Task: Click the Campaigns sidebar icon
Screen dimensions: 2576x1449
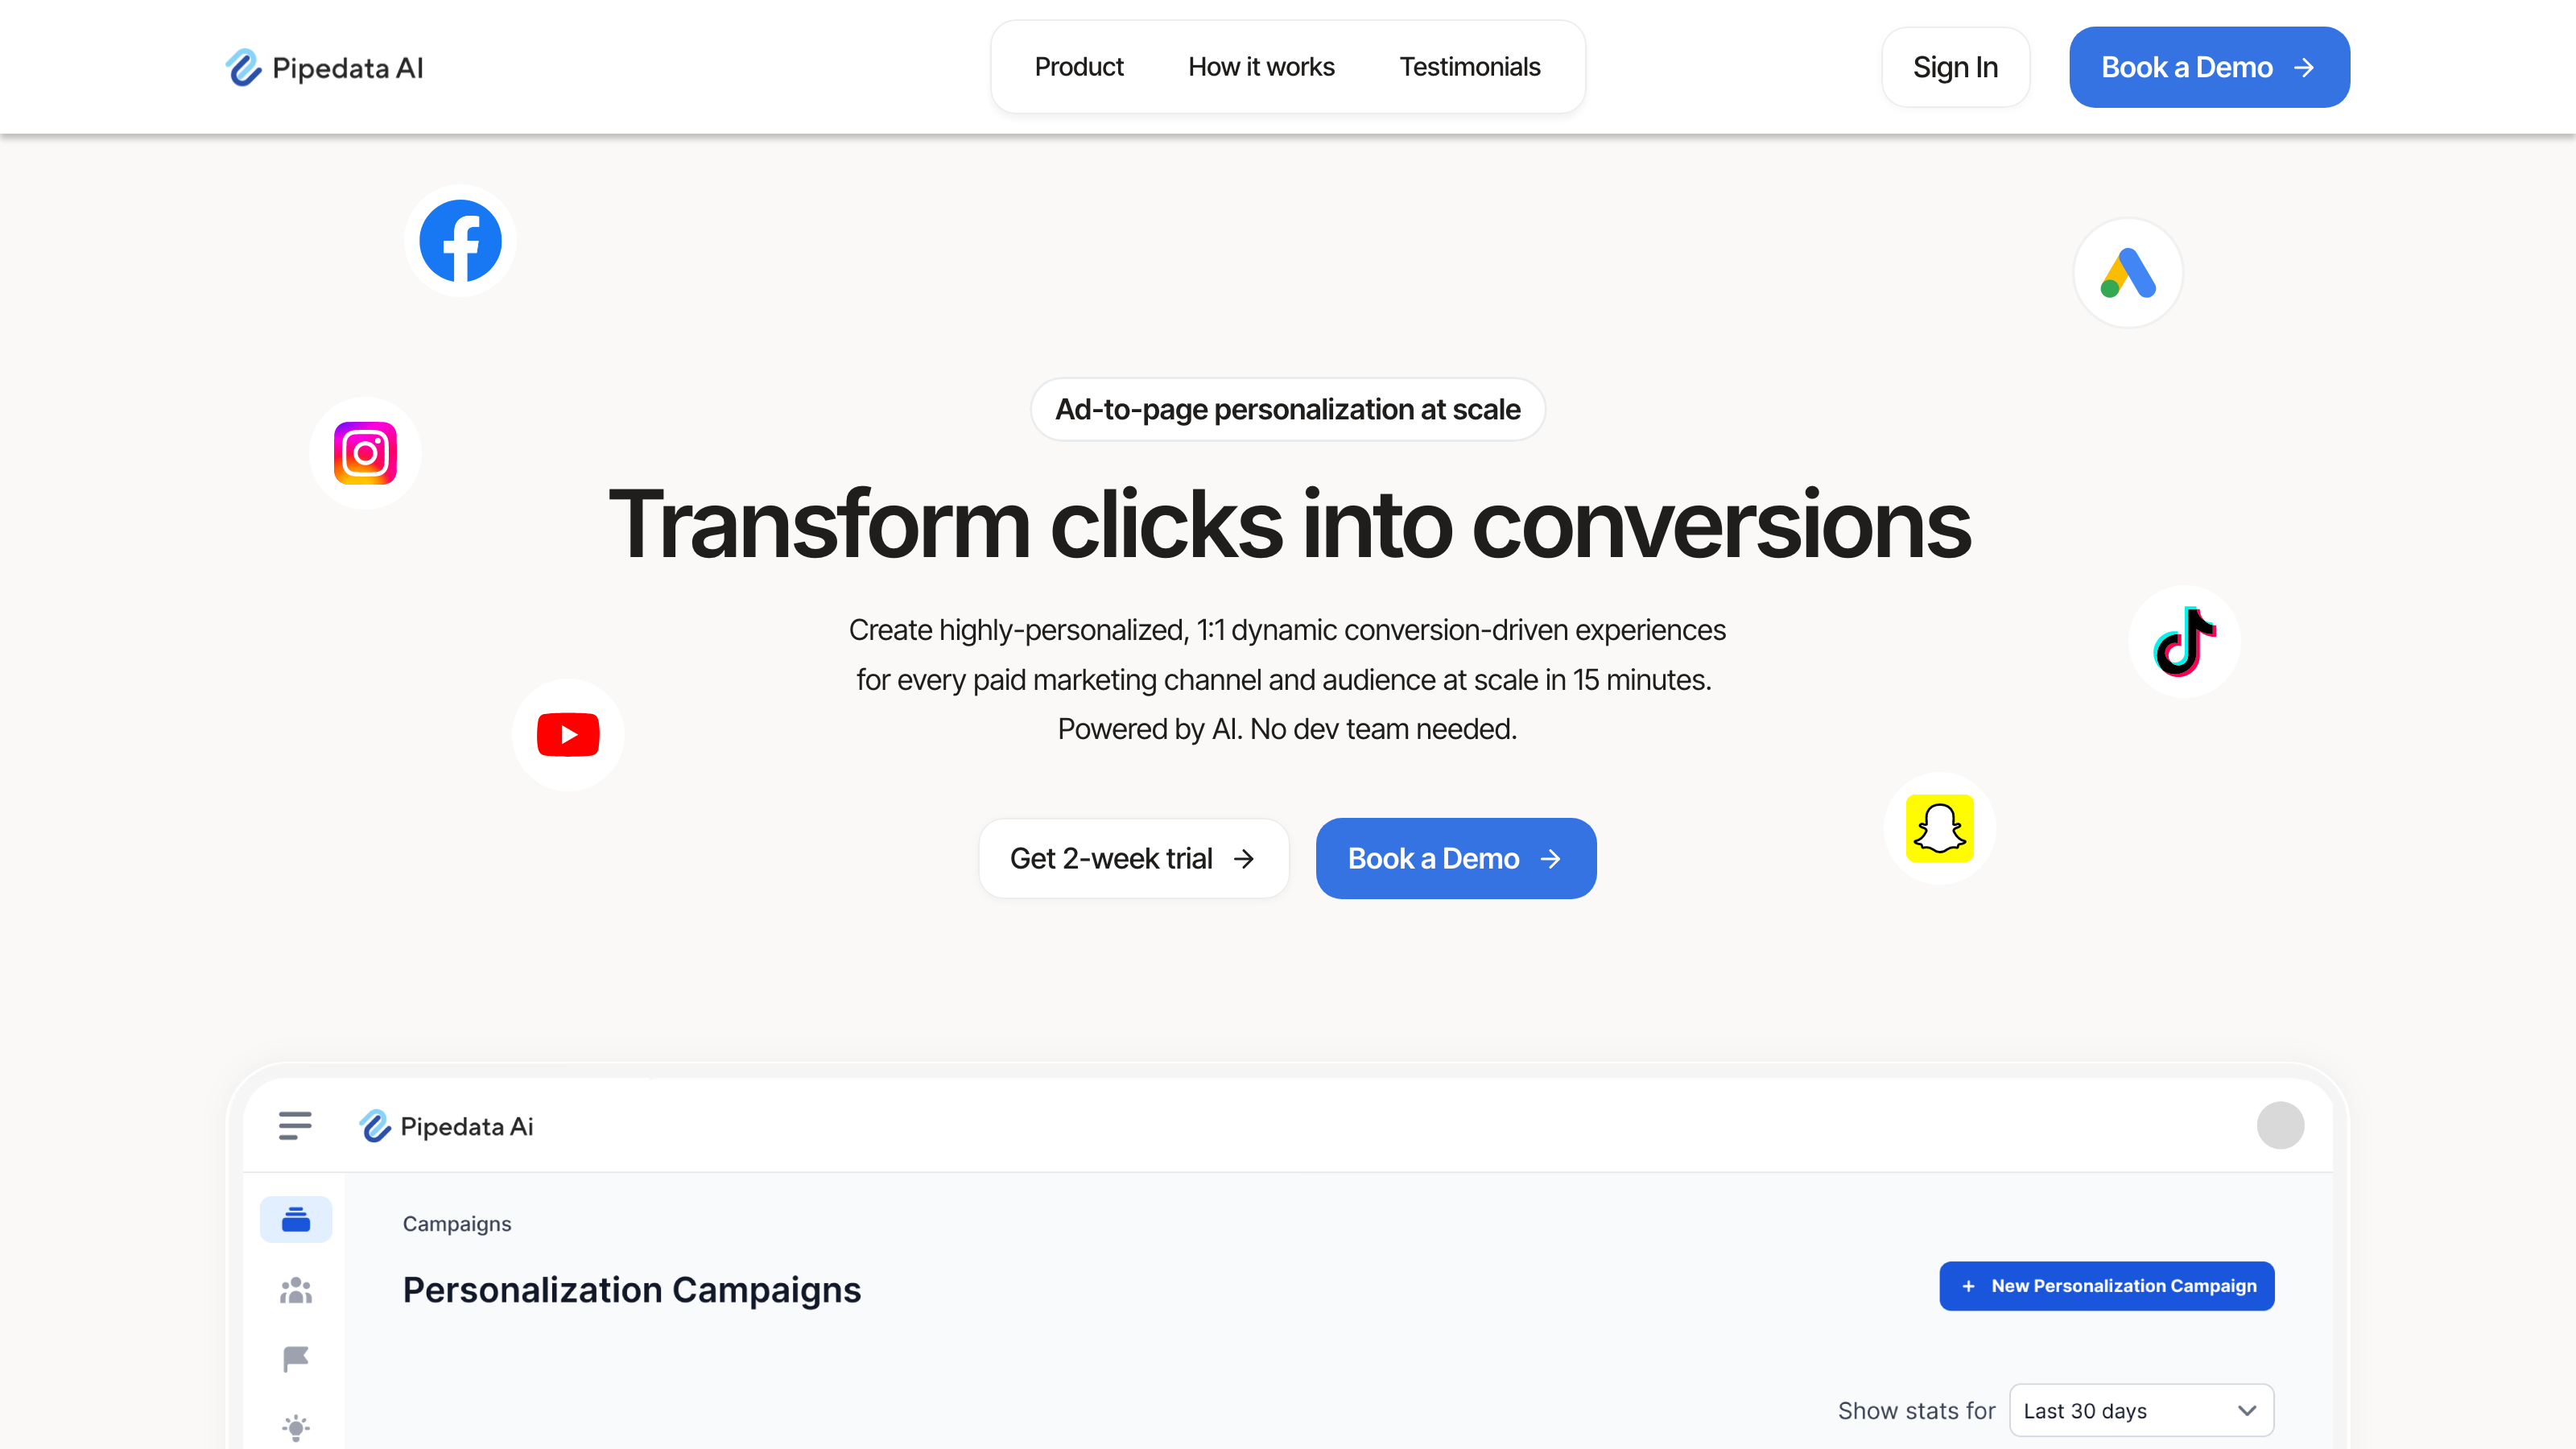Action: click(295, 1219)
